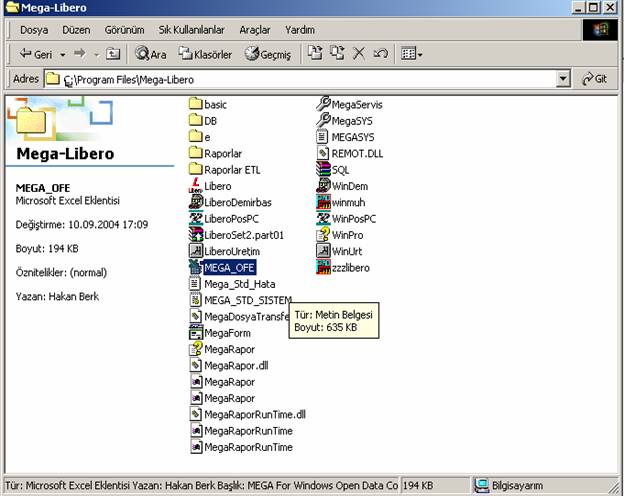This screenshot has width=624, height=496.
Task: Select the WinPosPC file
Action: coord(346,219)
